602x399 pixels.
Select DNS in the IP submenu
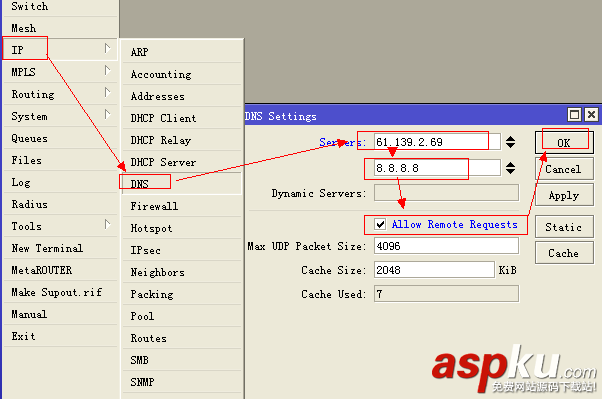point(182,184)
